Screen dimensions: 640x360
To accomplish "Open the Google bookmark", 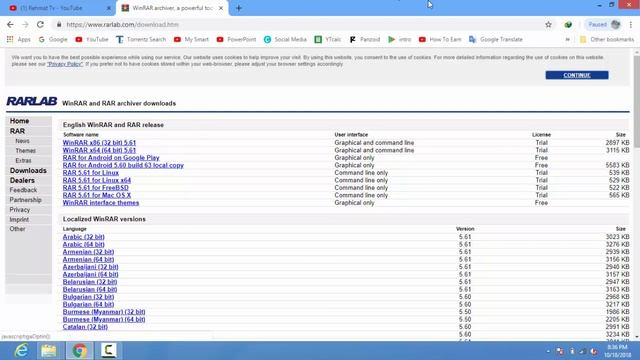I will [x=53, y=39].
